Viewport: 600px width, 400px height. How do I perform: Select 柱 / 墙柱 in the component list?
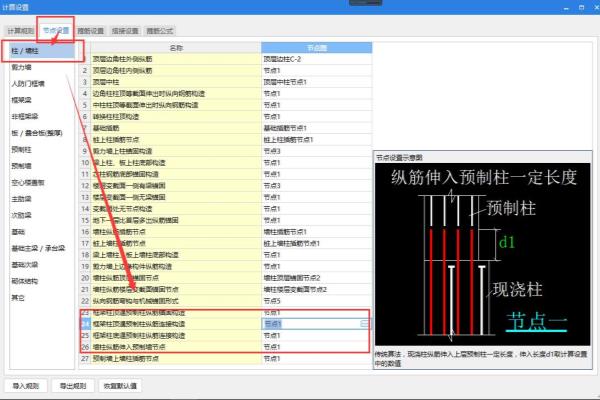(x=42, y=51)
